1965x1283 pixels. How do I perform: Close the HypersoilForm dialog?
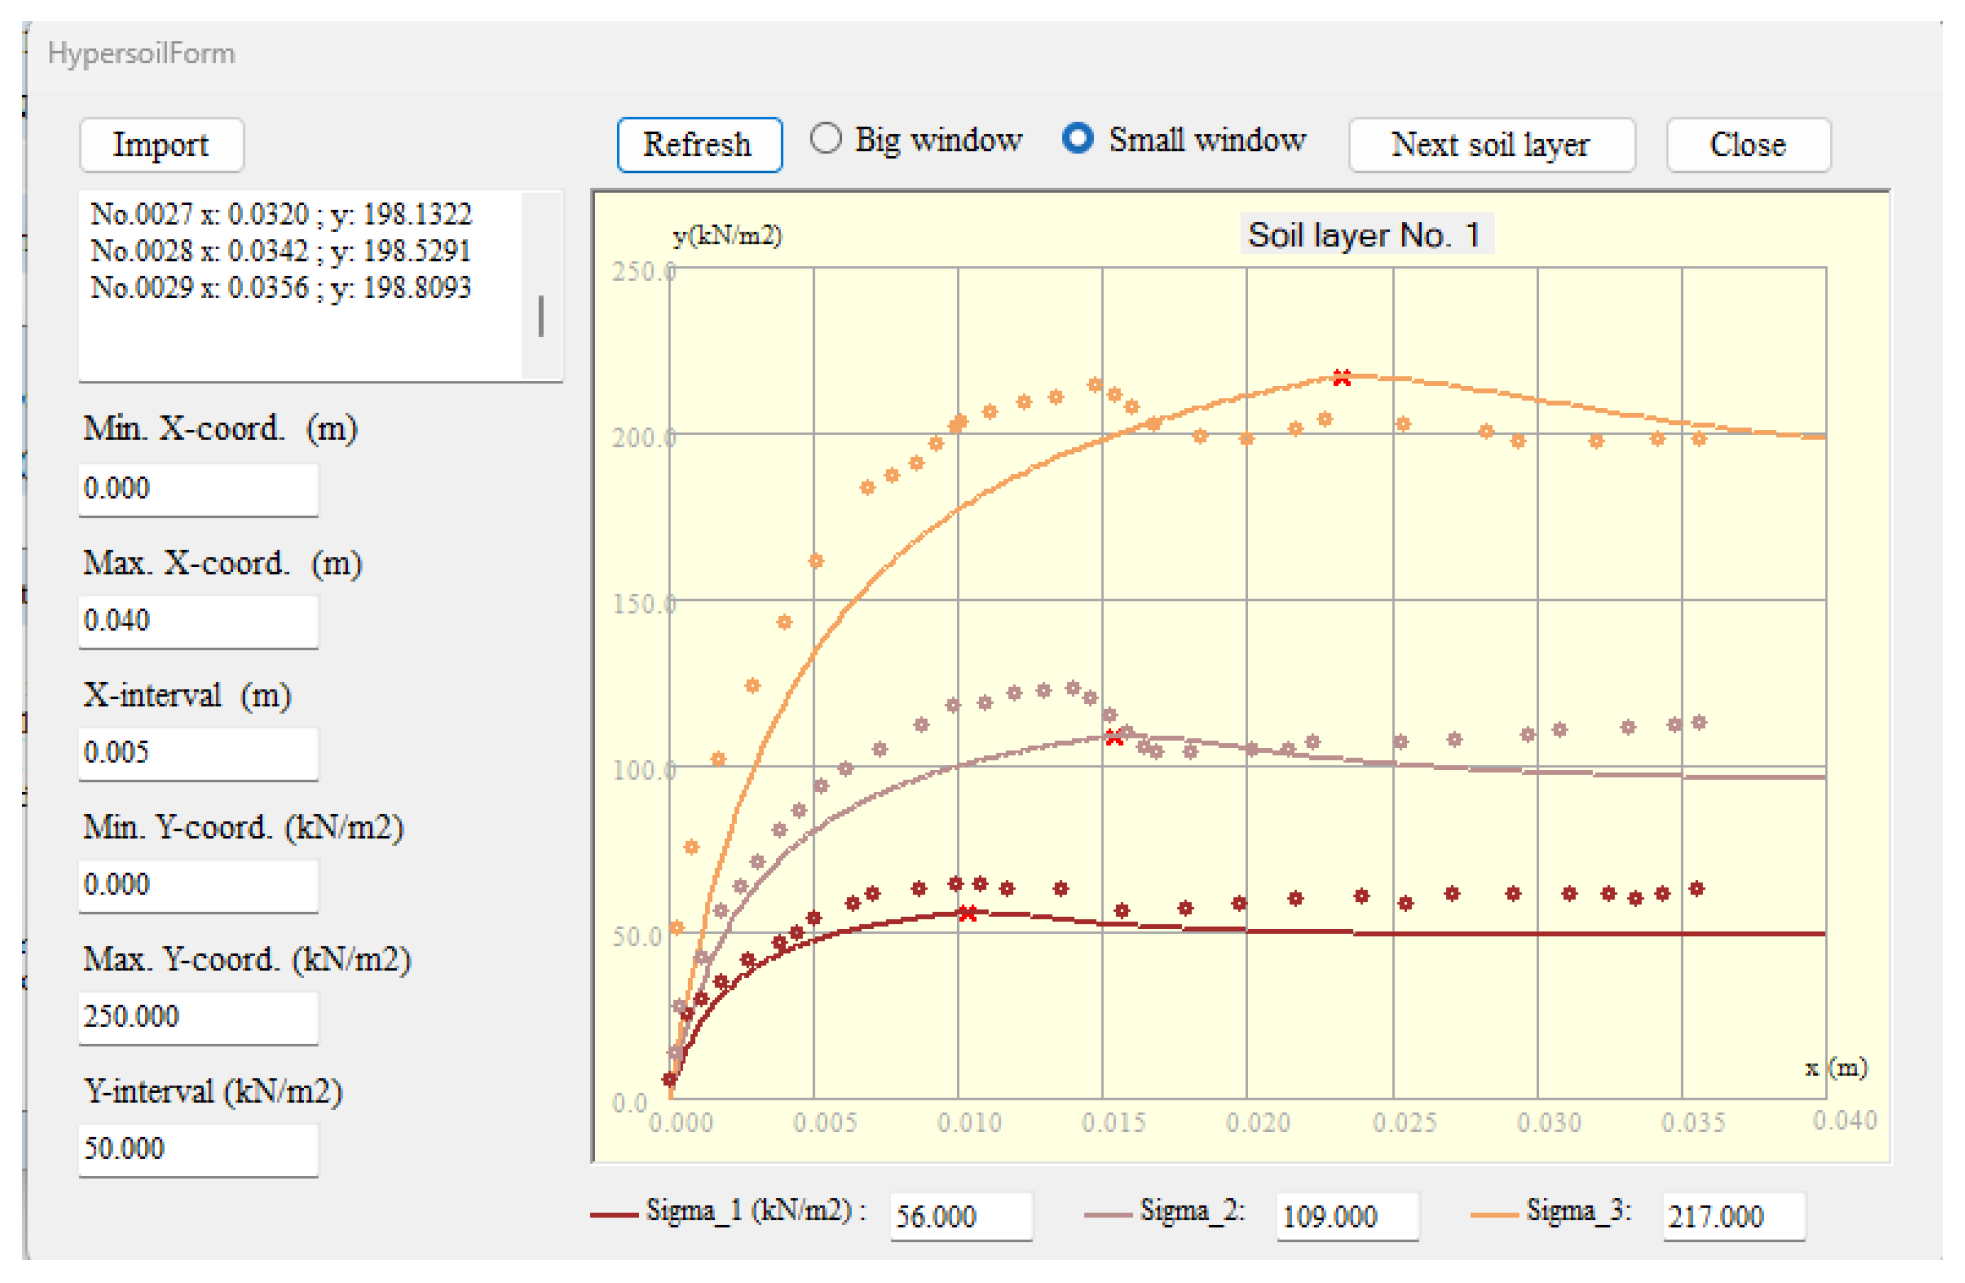click(1747, 145)
